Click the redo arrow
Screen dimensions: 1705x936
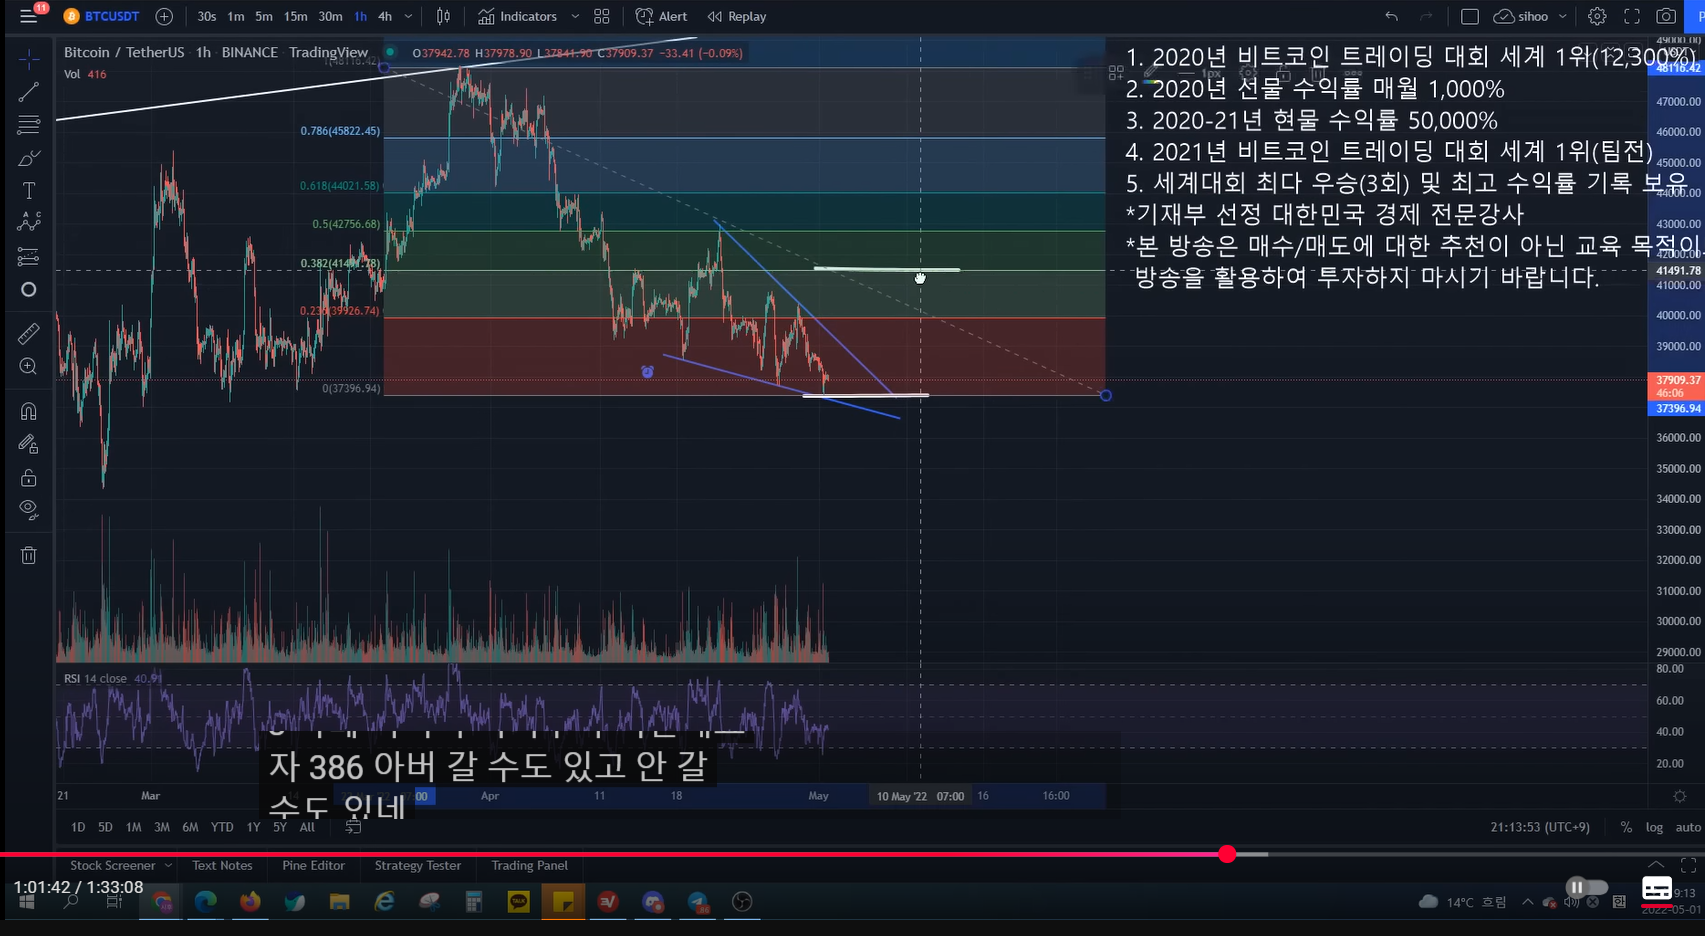[1426, 16]
